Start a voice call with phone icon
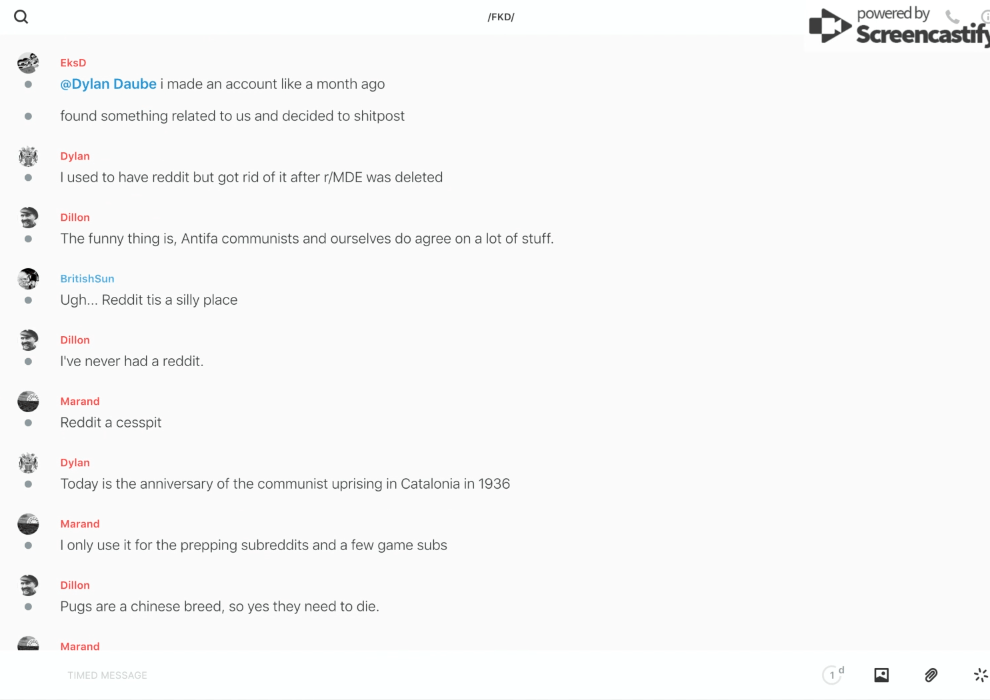The width and height of the screenshot is (990, 700). (952, 17)
